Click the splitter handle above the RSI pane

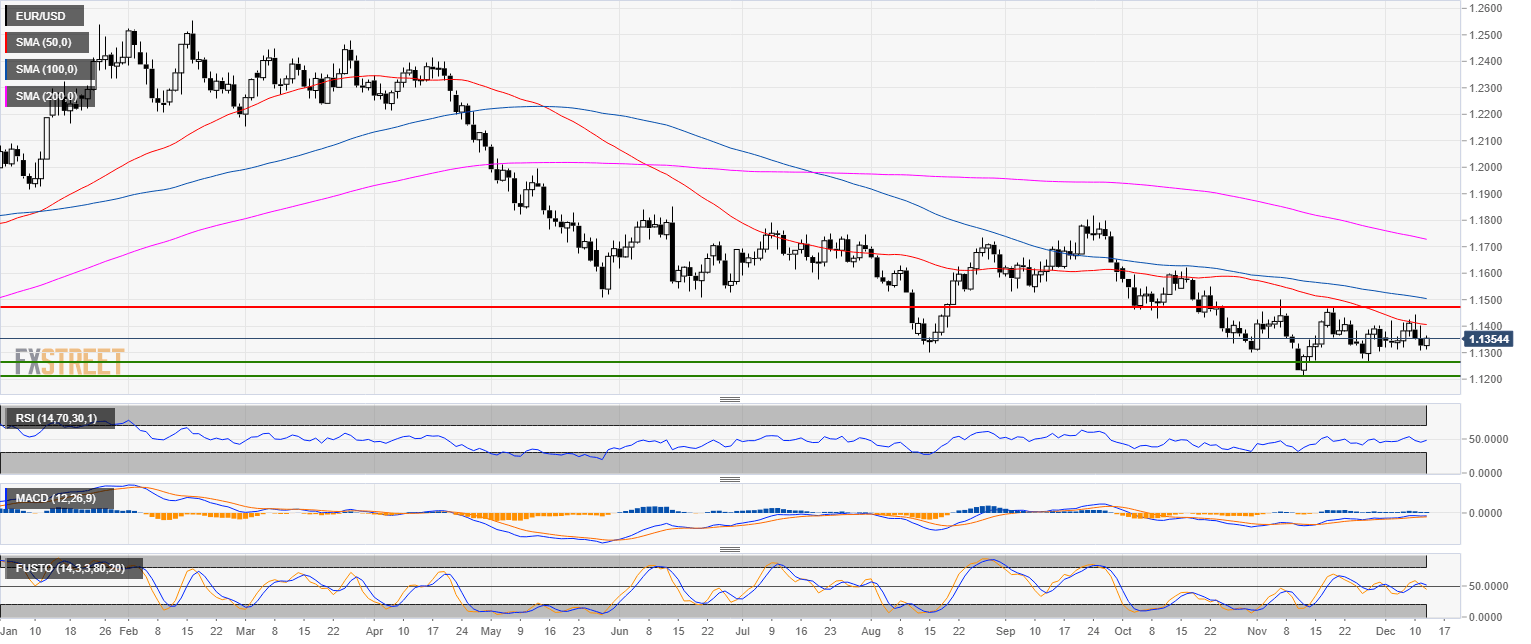coord(730,399)
